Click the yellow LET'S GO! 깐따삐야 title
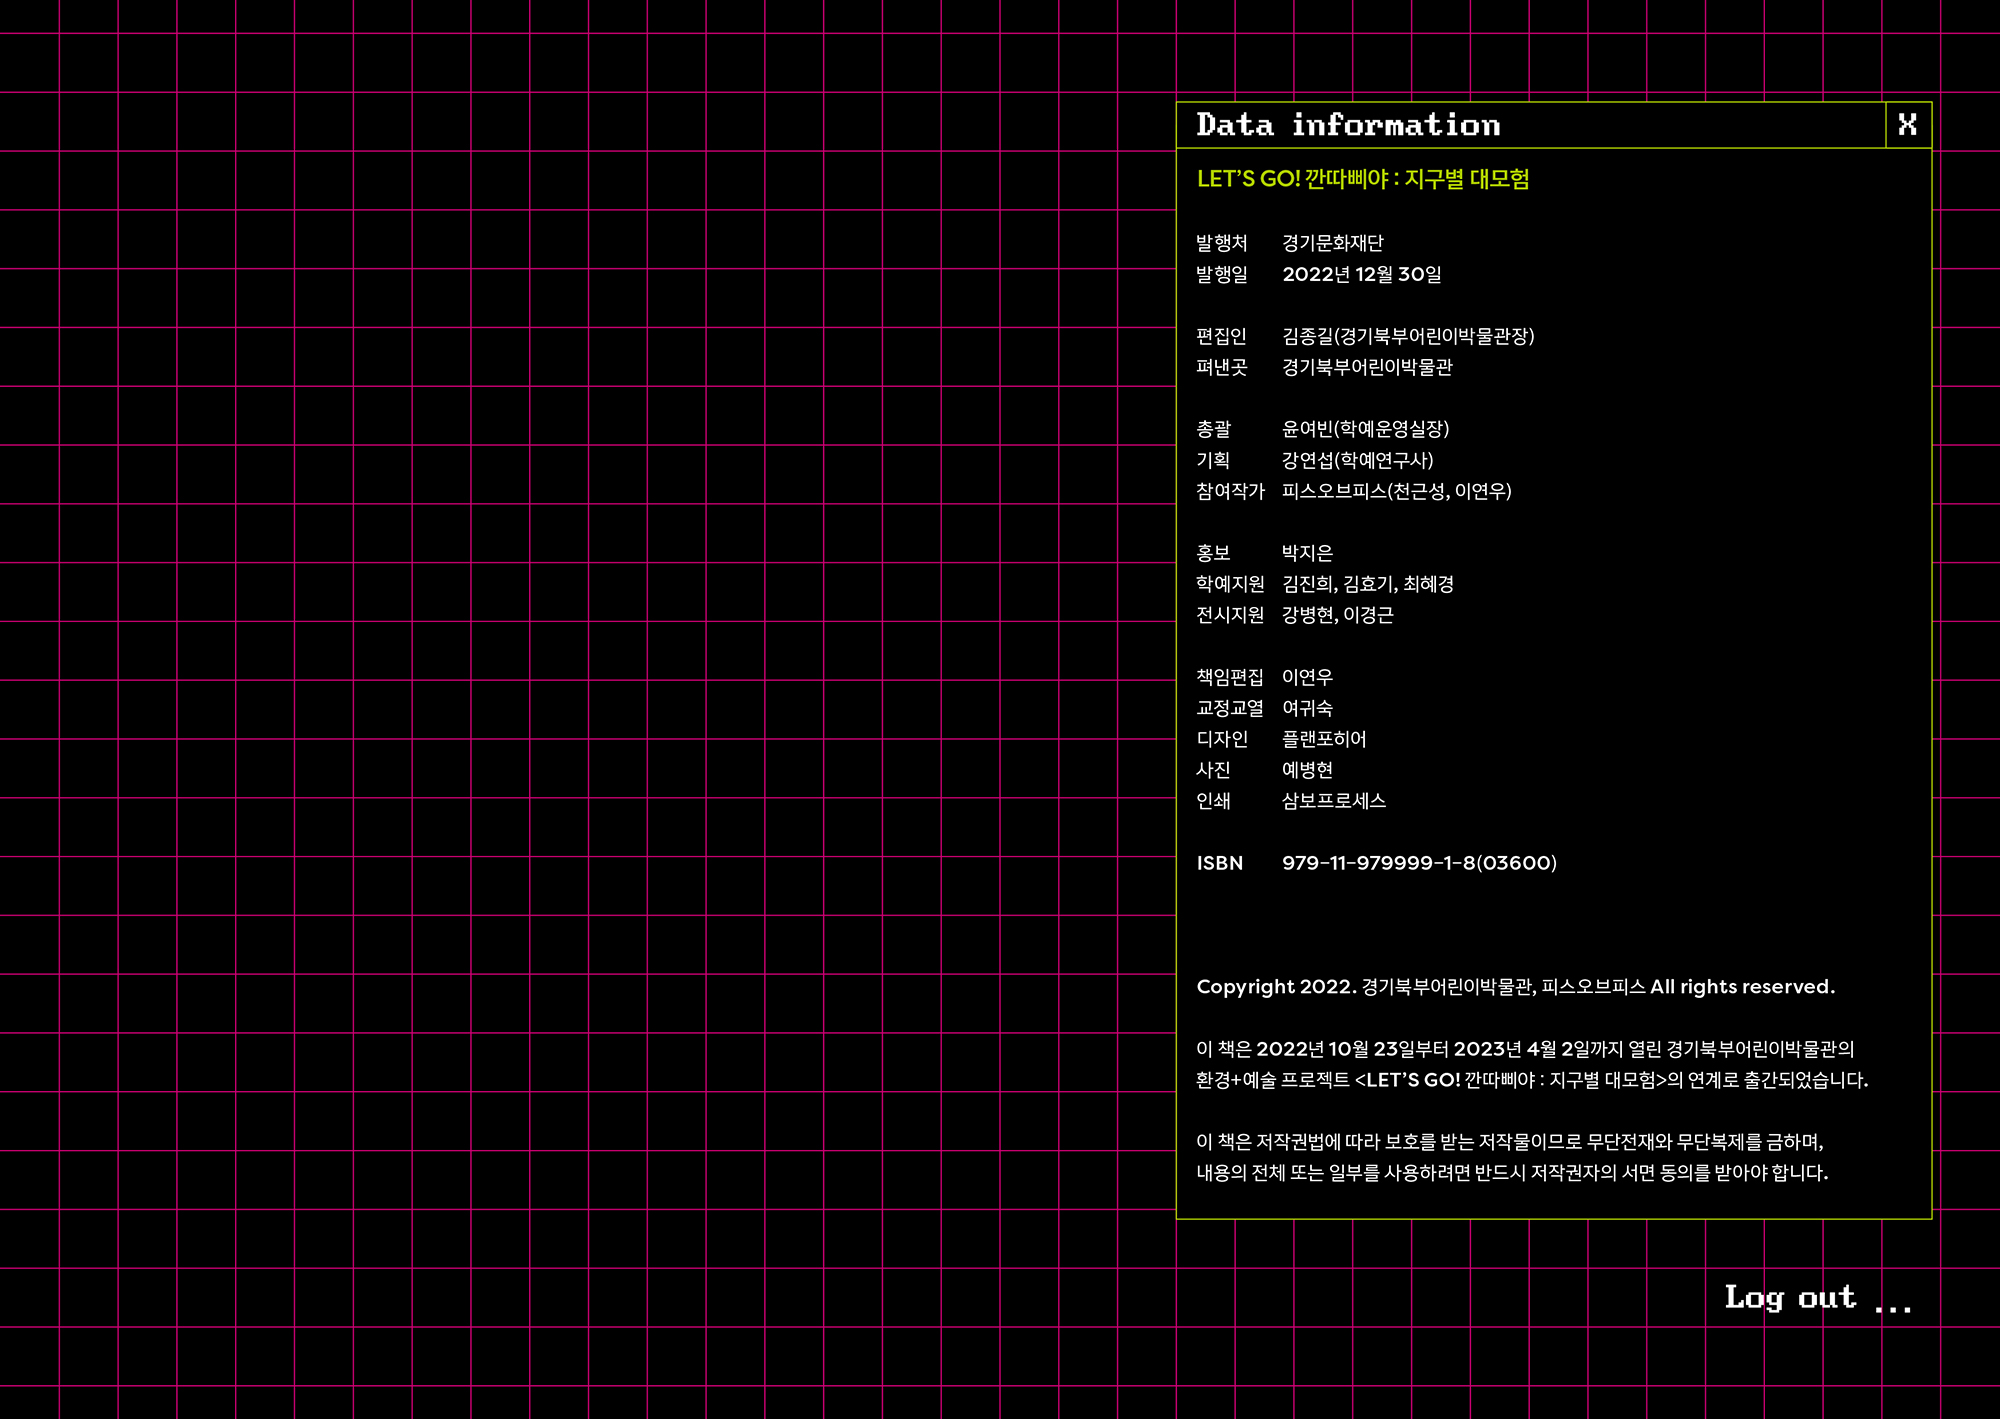The image size is (2000, 1419). 1362,179
